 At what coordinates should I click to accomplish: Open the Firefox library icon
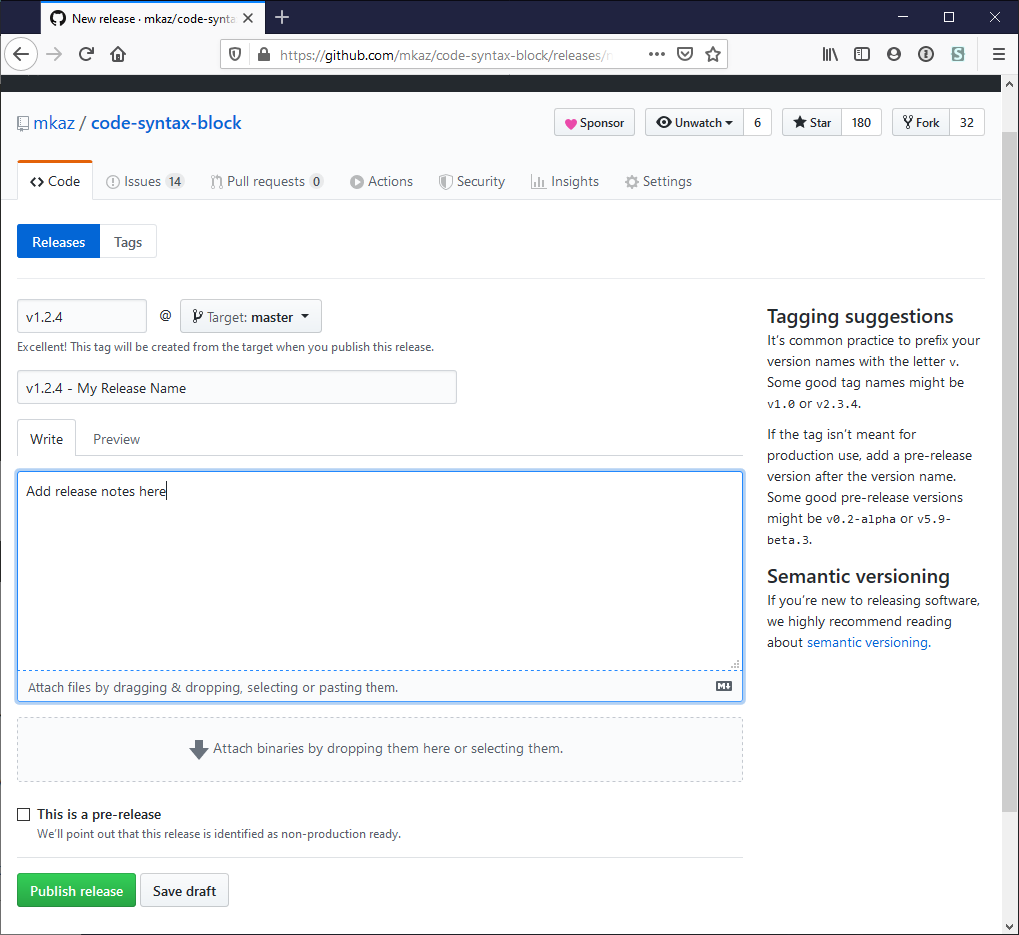click(830, 54)
